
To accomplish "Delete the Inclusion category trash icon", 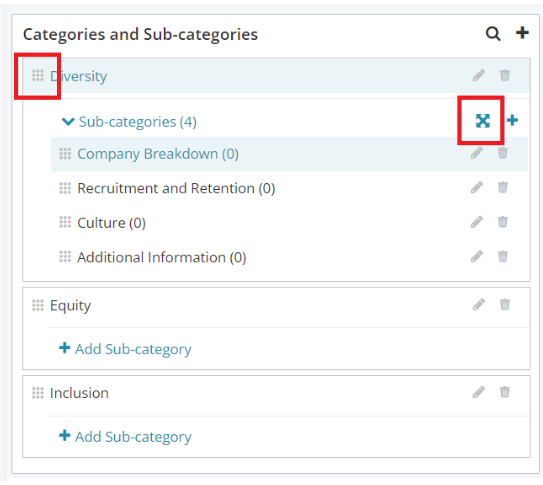I will (x=505, y=392).
